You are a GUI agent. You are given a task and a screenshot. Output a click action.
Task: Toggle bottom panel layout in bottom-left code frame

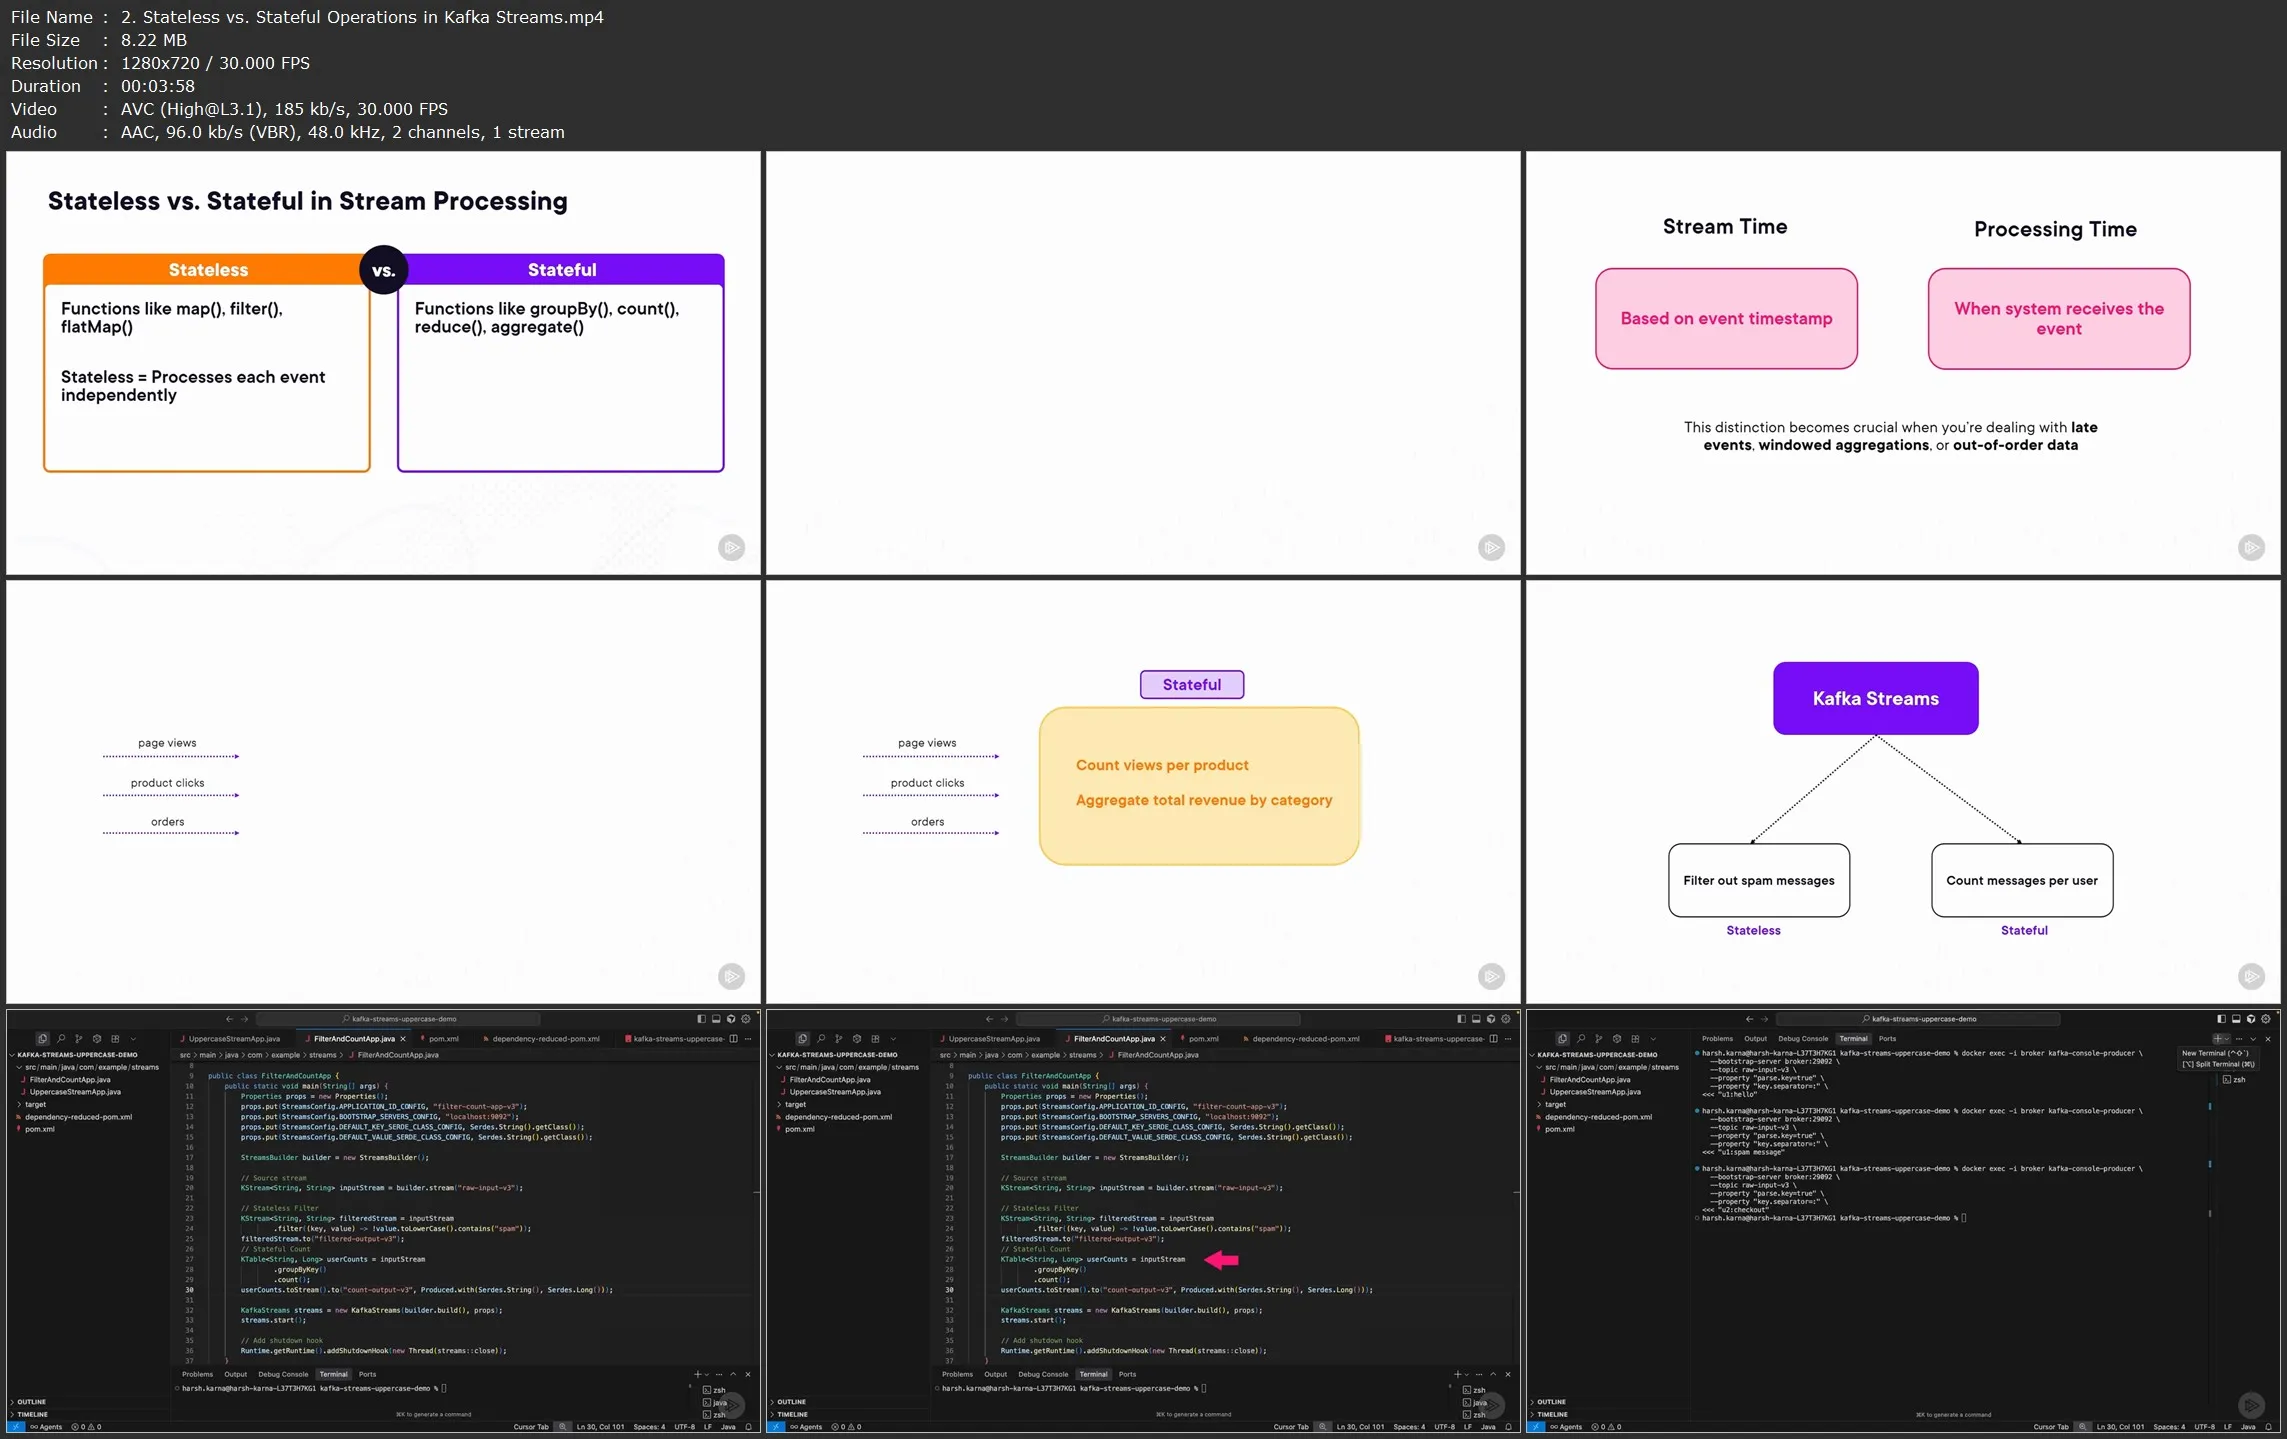pyautogui.click(x=716, y=1019)
